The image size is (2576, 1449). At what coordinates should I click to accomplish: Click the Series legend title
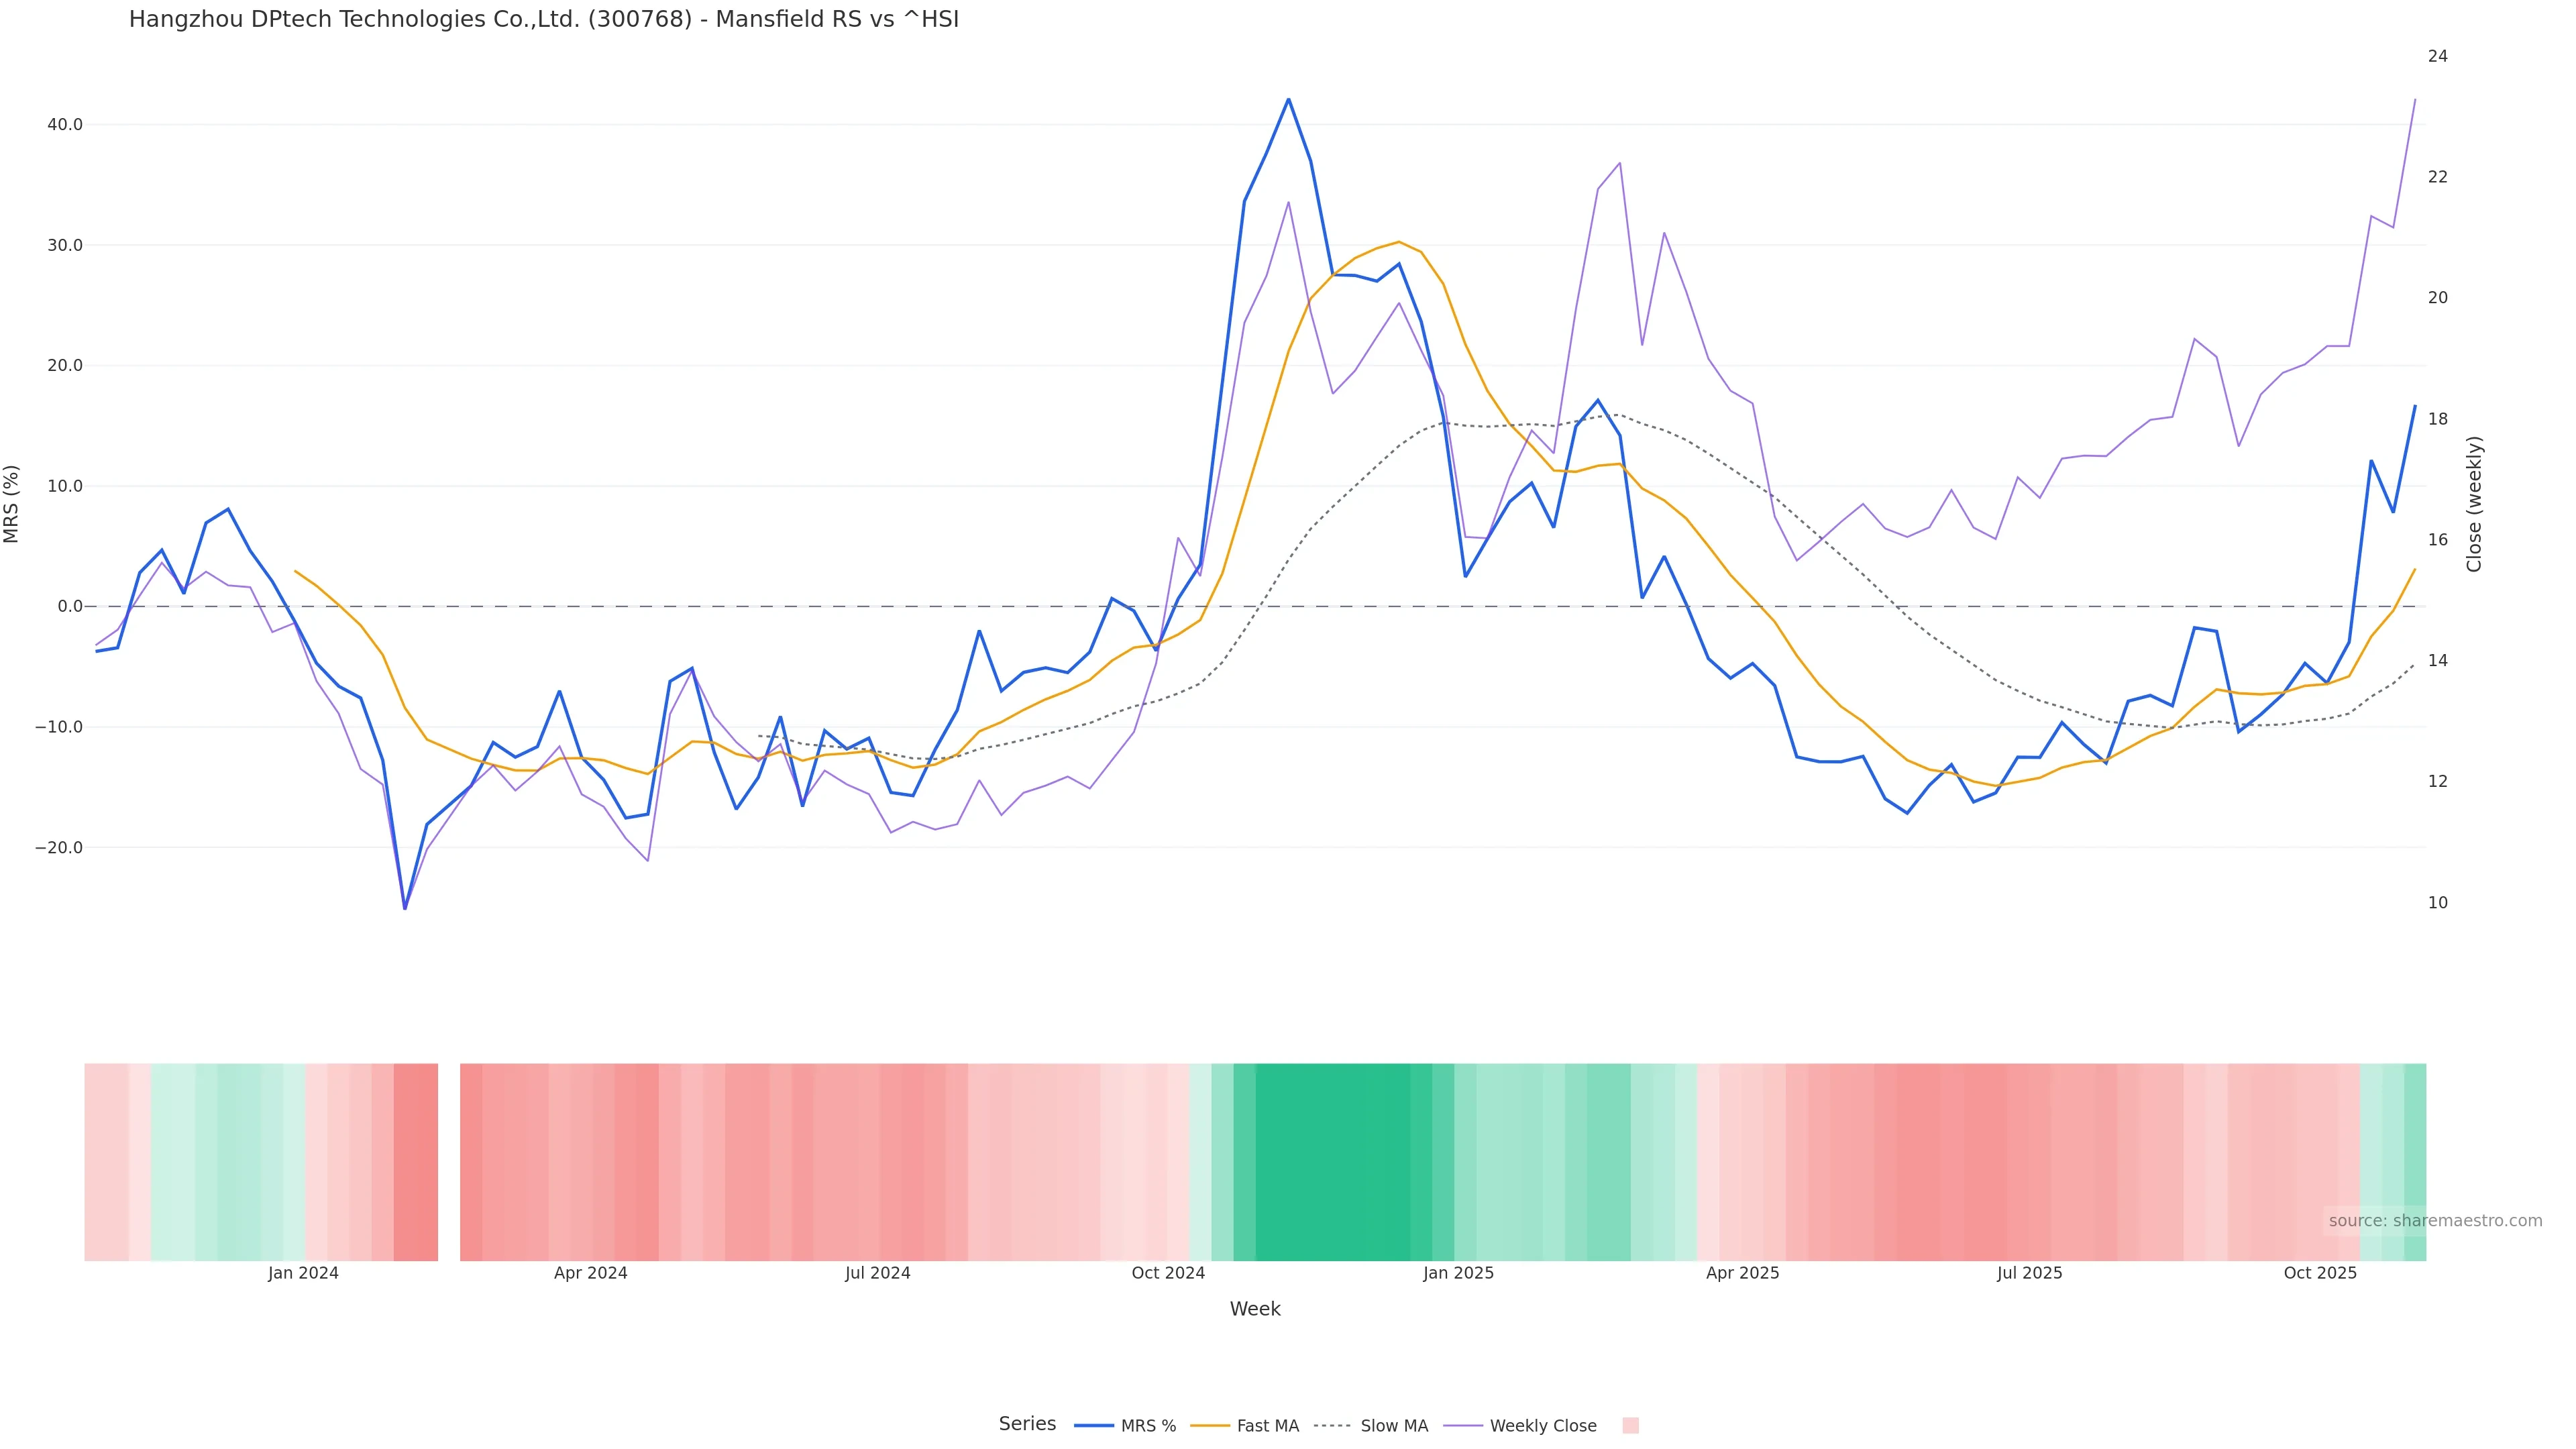click(1027, 1424)
